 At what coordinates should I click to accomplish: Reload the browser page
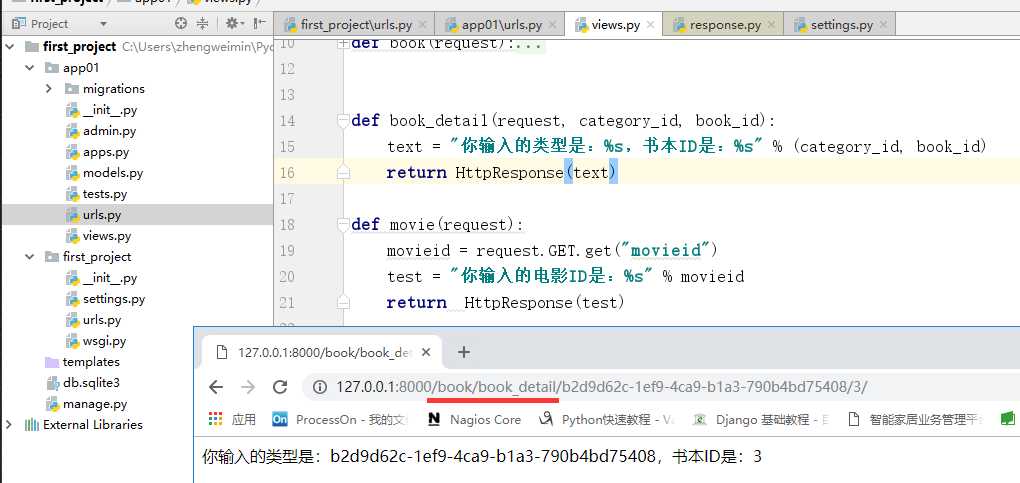280,387
